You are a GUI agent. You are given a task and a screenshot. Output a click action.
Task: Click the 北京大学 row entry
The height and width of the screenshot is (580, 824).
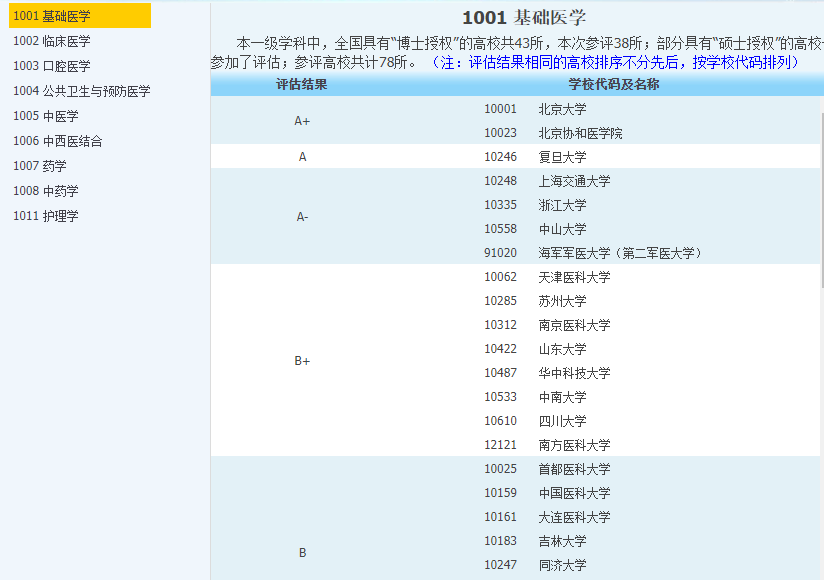point(562,109)
